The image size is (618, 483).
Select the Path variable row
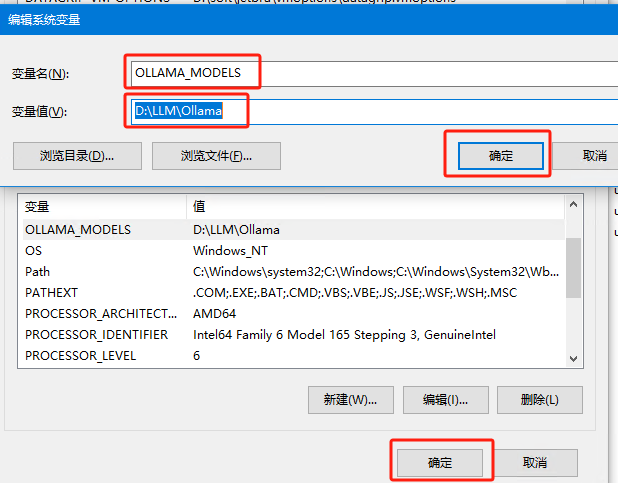coord(294,272)
